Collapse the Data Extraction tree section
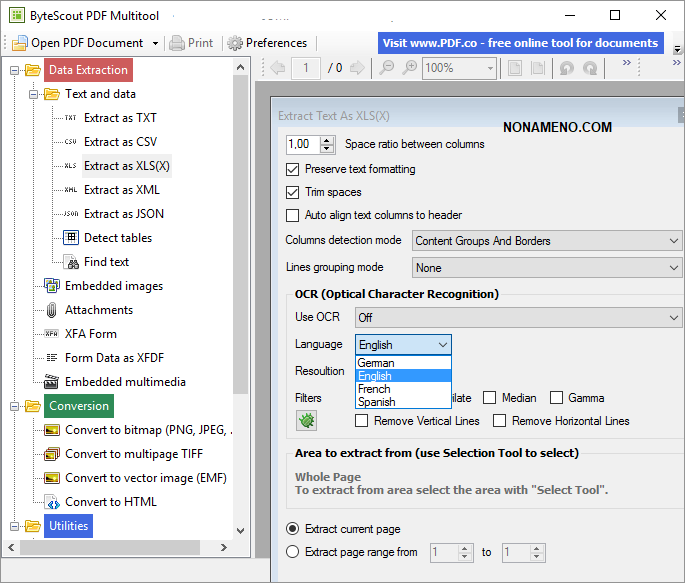 [15, 70]
